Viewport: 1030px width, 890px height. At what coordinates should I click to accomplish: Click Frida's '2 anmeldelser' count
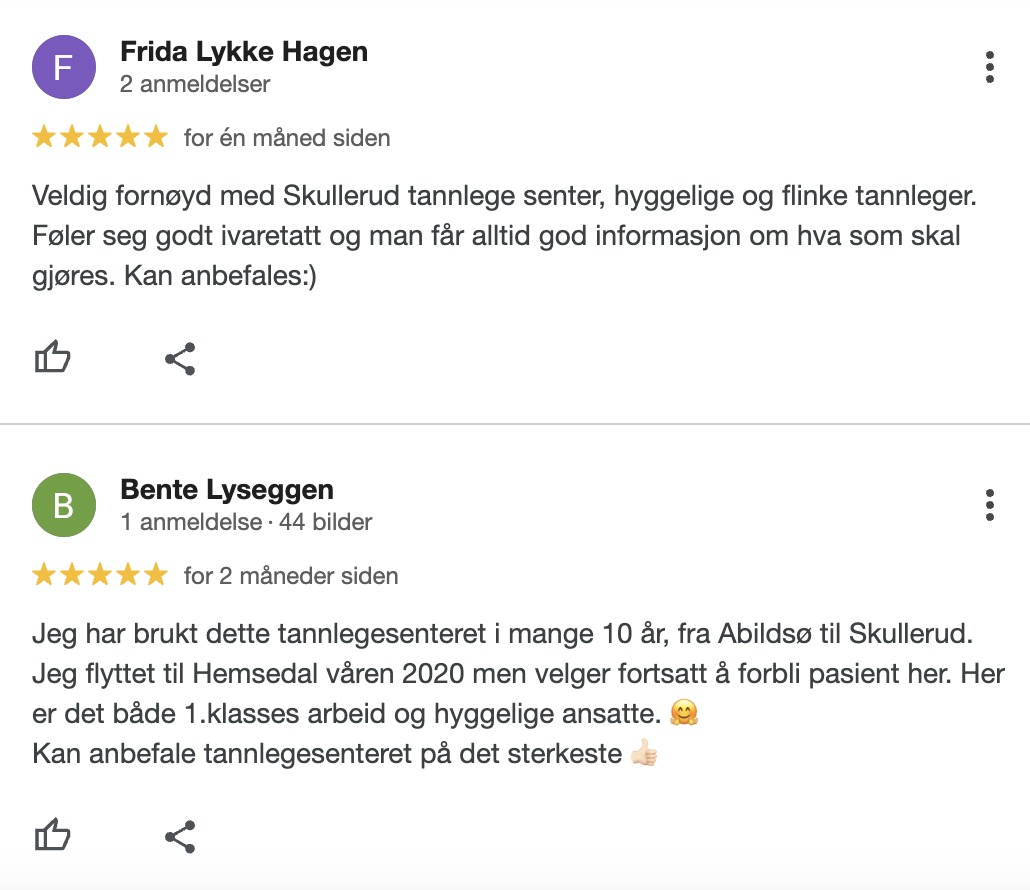click(194, 84)
